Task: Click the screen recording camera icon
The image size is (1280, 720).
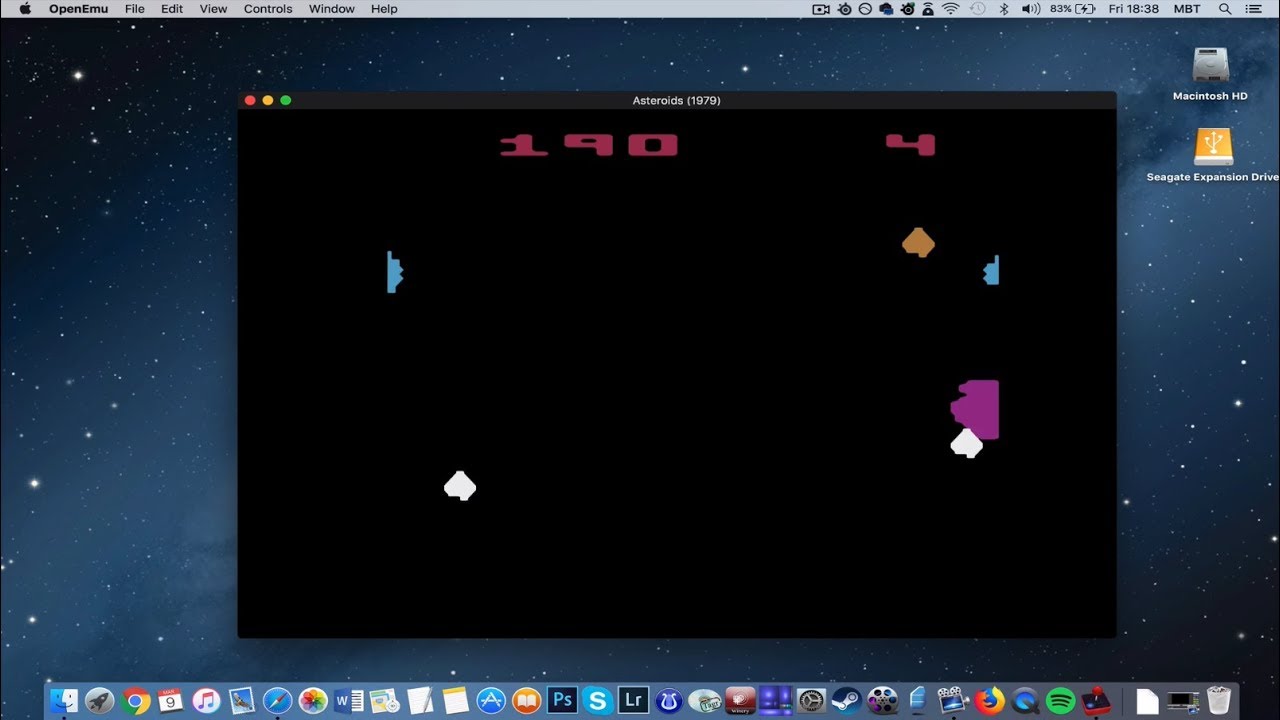Action: pyautogui.click(x=821, y=9)
